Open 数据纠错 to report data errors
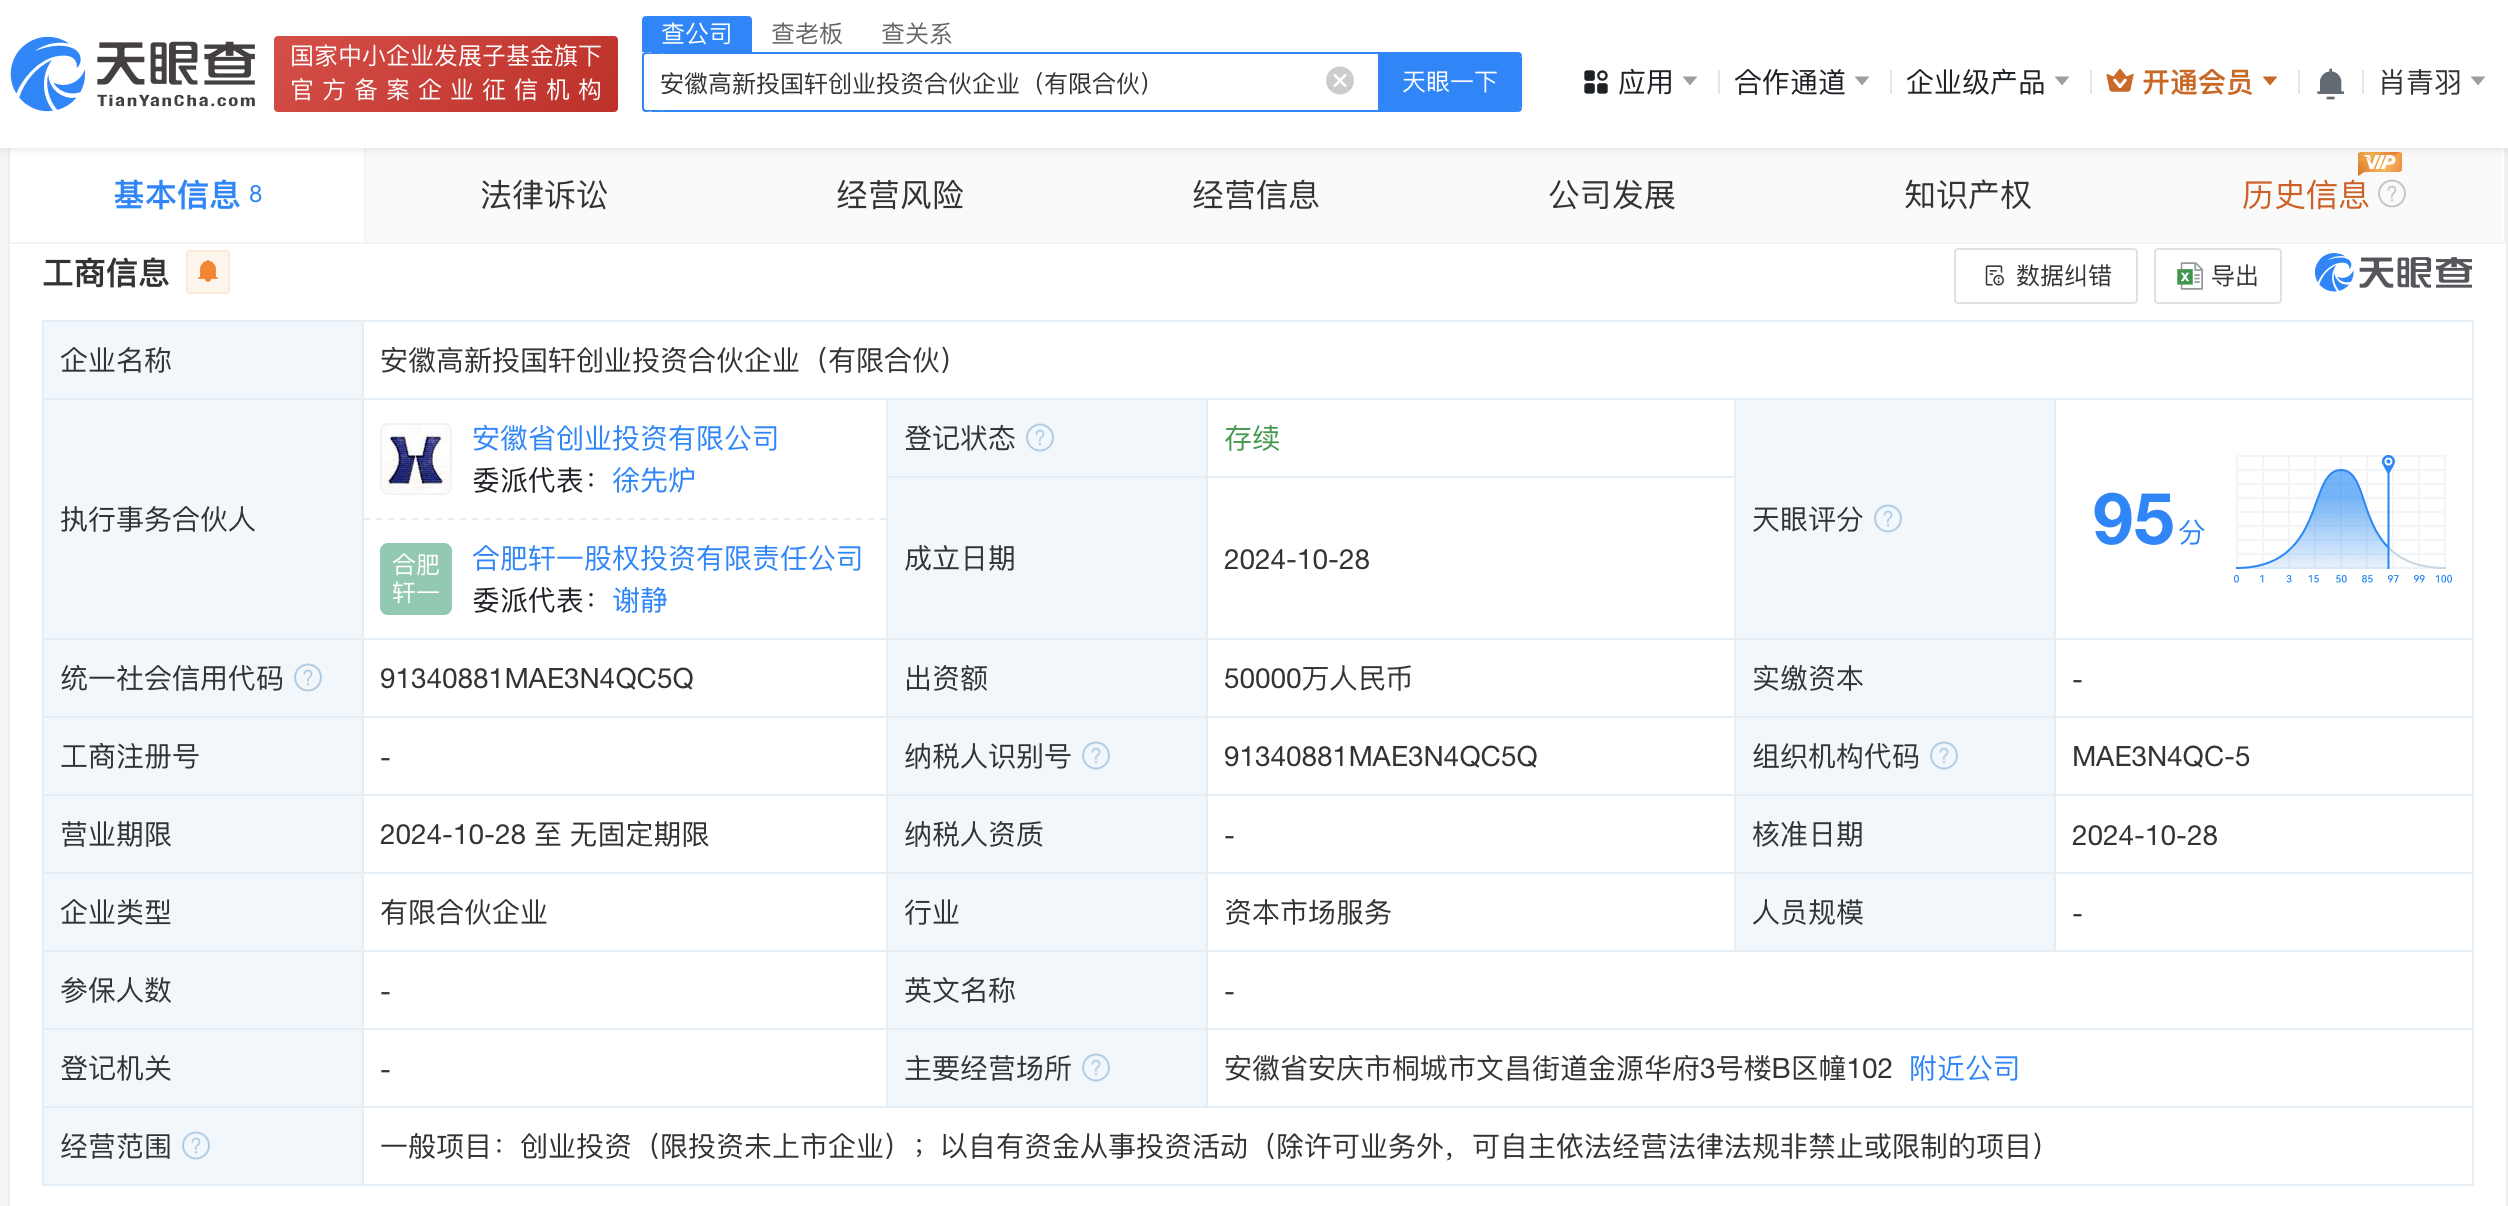This screenshot has width=2508, height=1206. (2046, 275)
